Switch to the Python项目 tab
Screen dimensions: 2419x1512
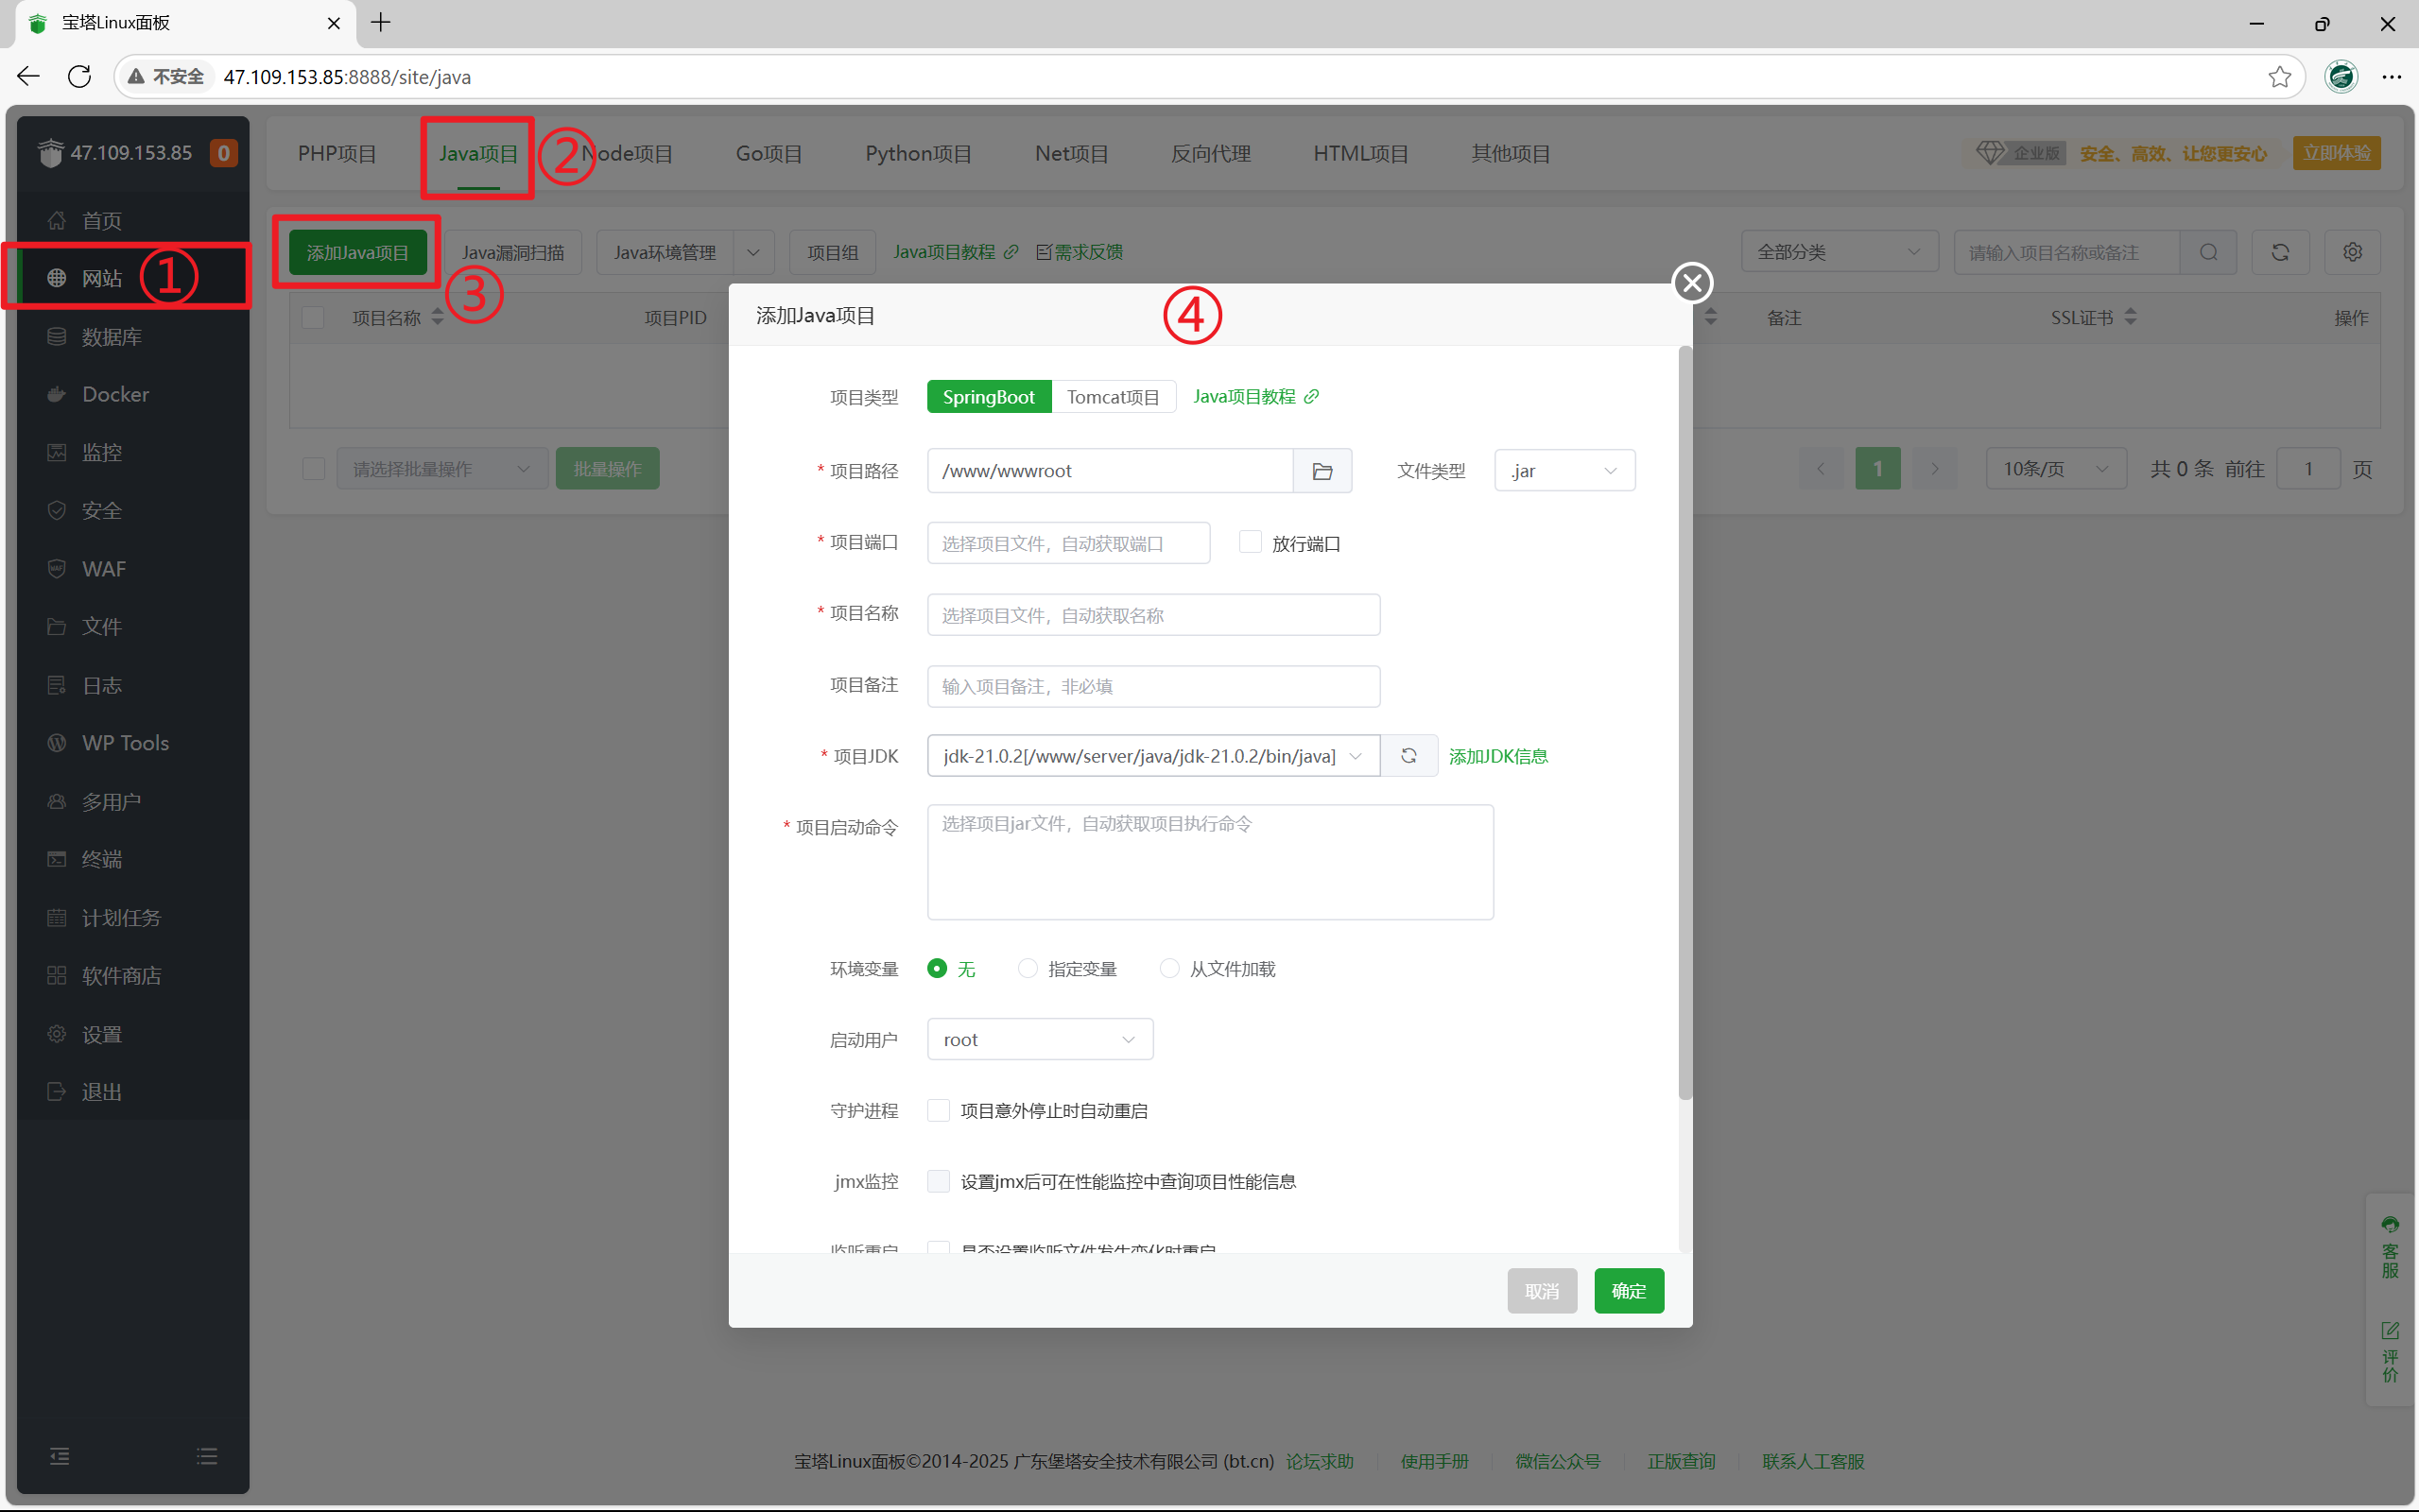click(917, 154)
